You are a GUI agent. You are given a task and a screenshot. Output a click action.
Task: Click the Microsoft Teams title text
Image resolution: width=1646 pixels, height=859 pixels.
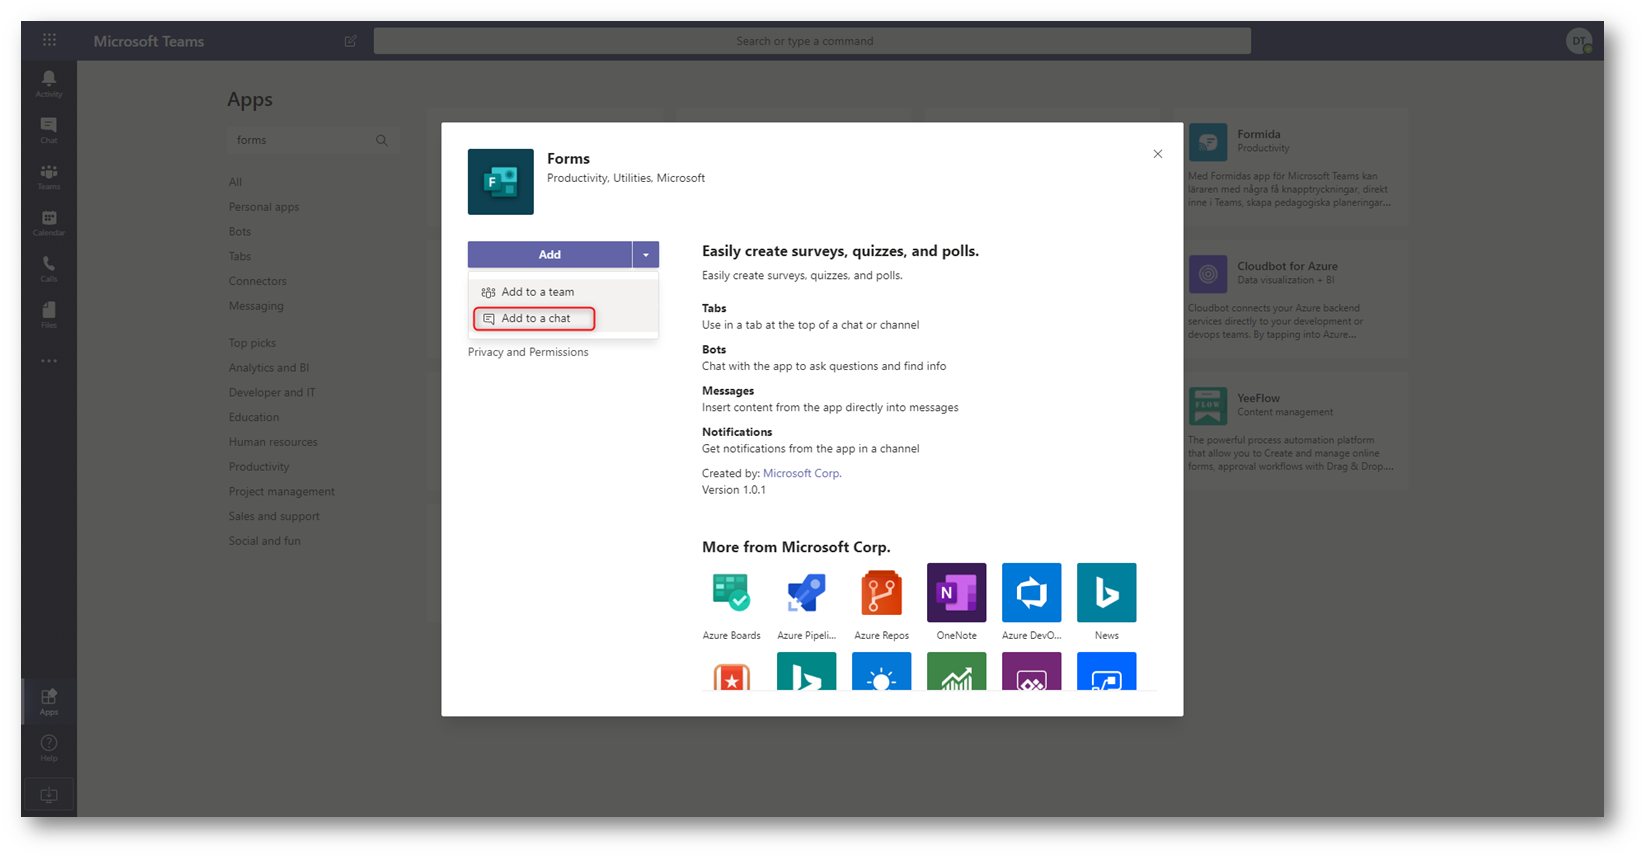(x=149, y=41)
